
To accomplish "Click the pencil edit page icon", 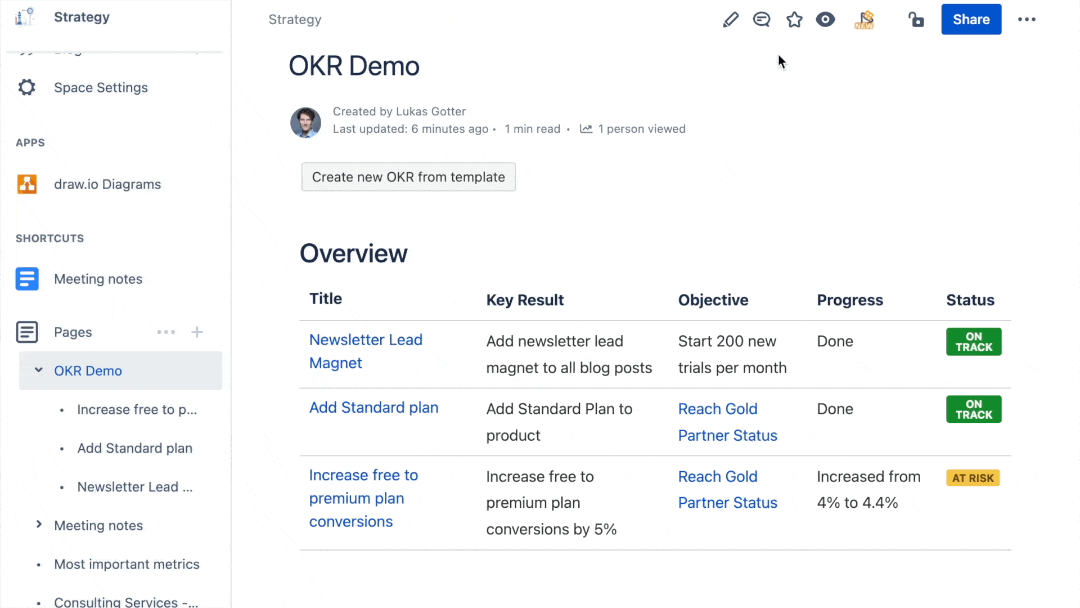I will [730, 19].
